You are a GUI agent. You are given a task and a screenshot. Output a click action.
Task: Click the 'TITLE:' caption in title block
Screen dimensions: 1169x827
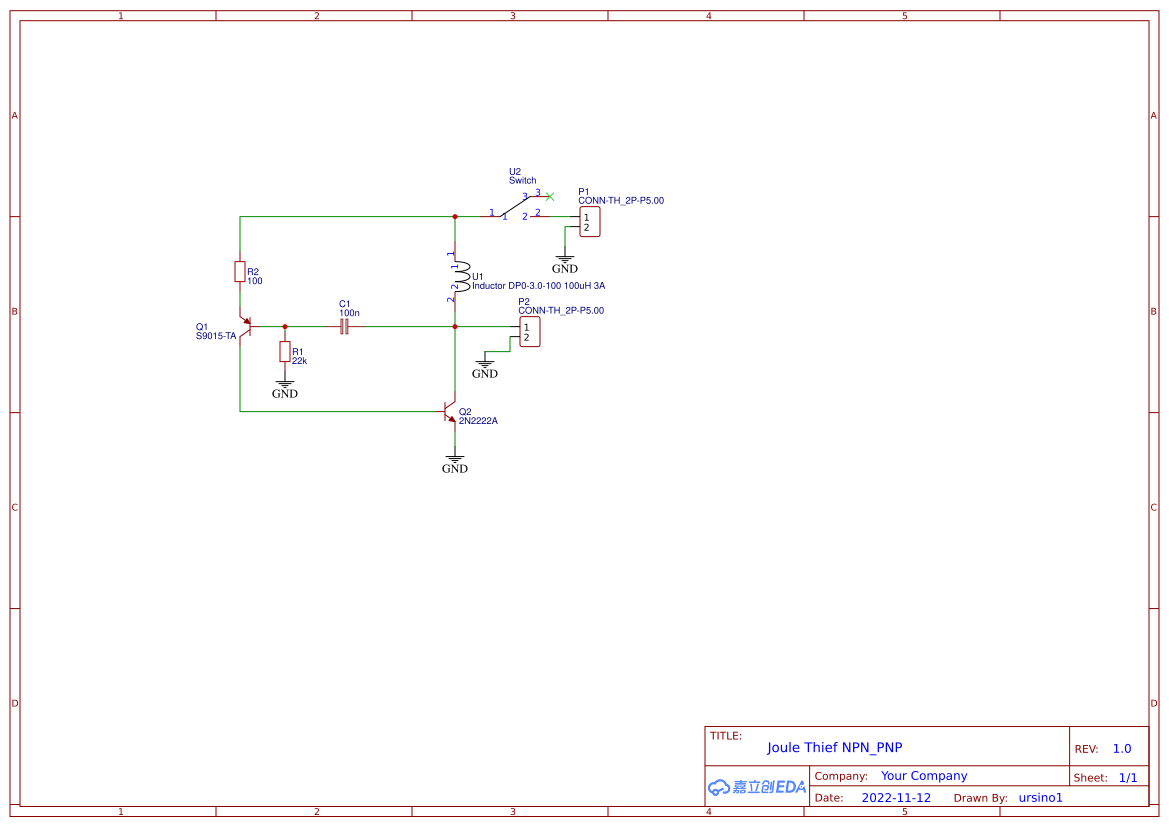(725, 736)
